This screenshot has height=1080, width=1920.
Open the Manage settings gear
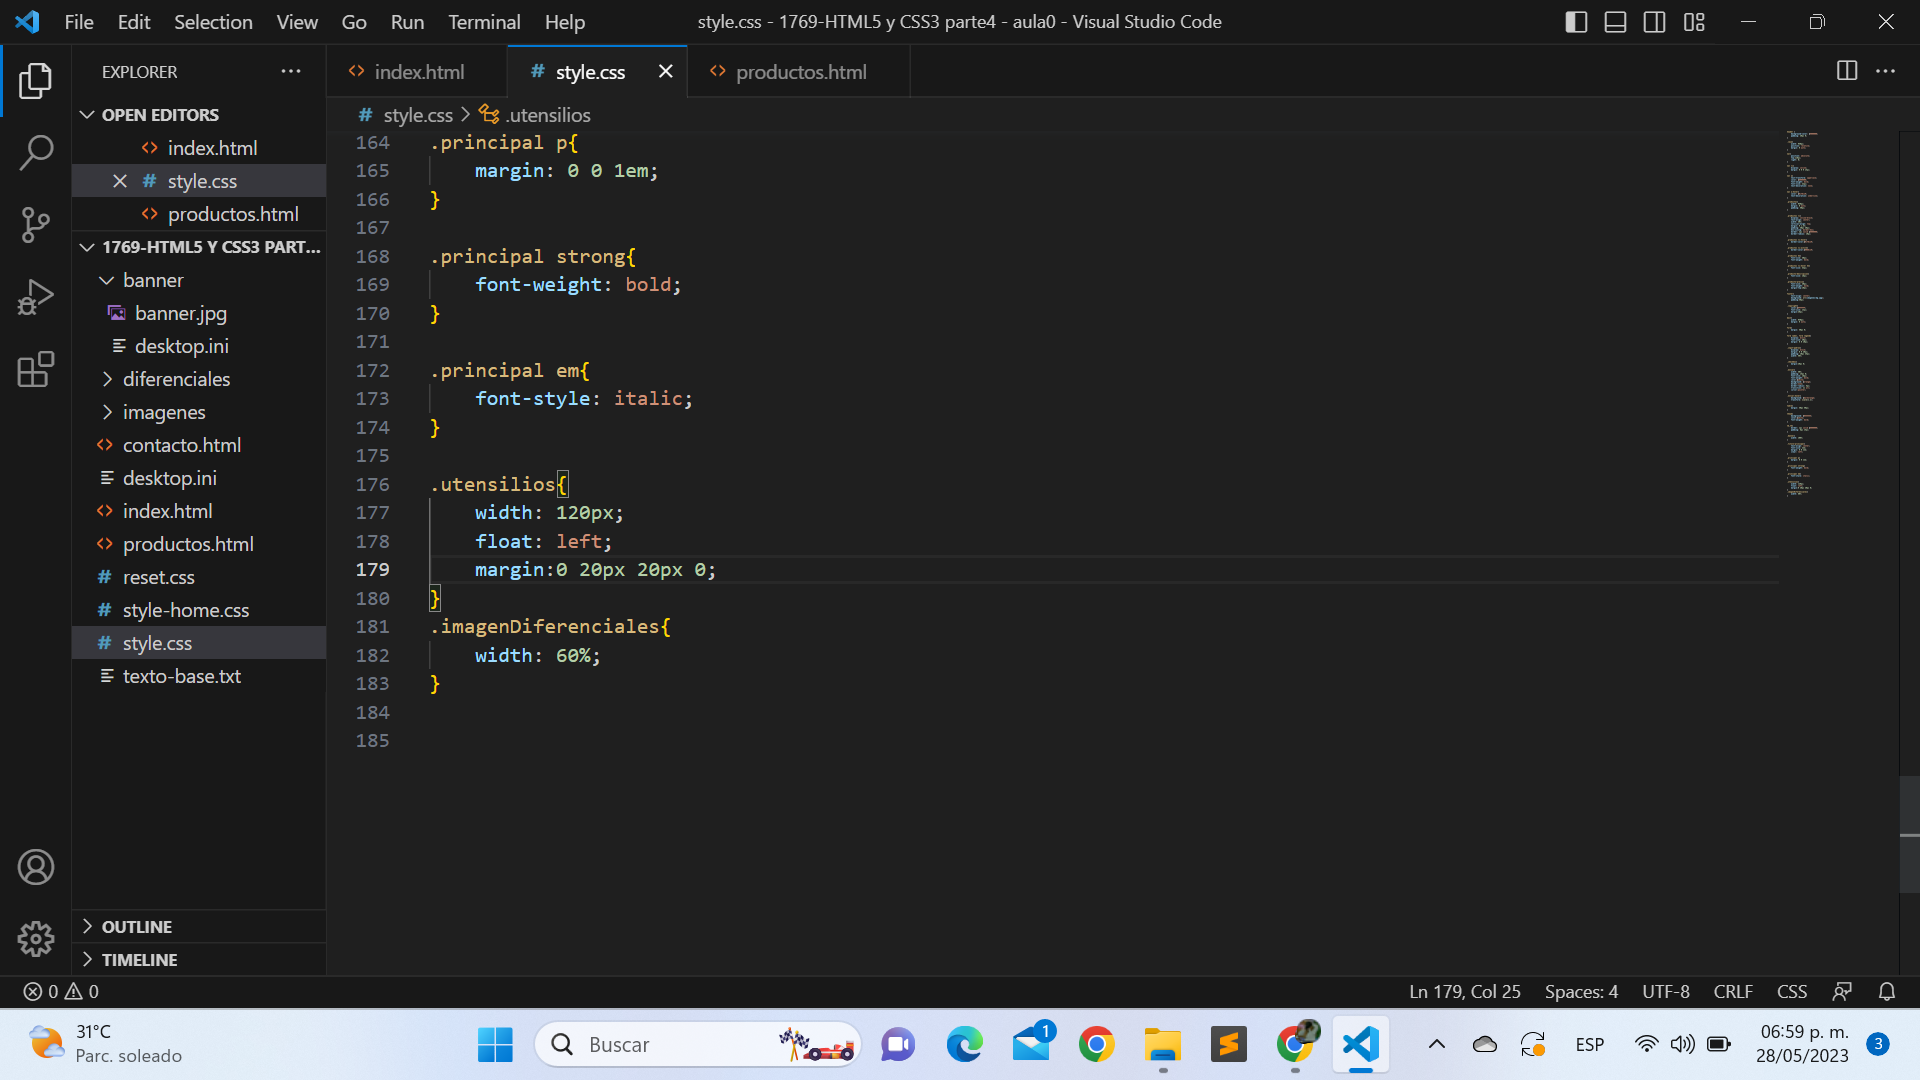coord(36,938)
